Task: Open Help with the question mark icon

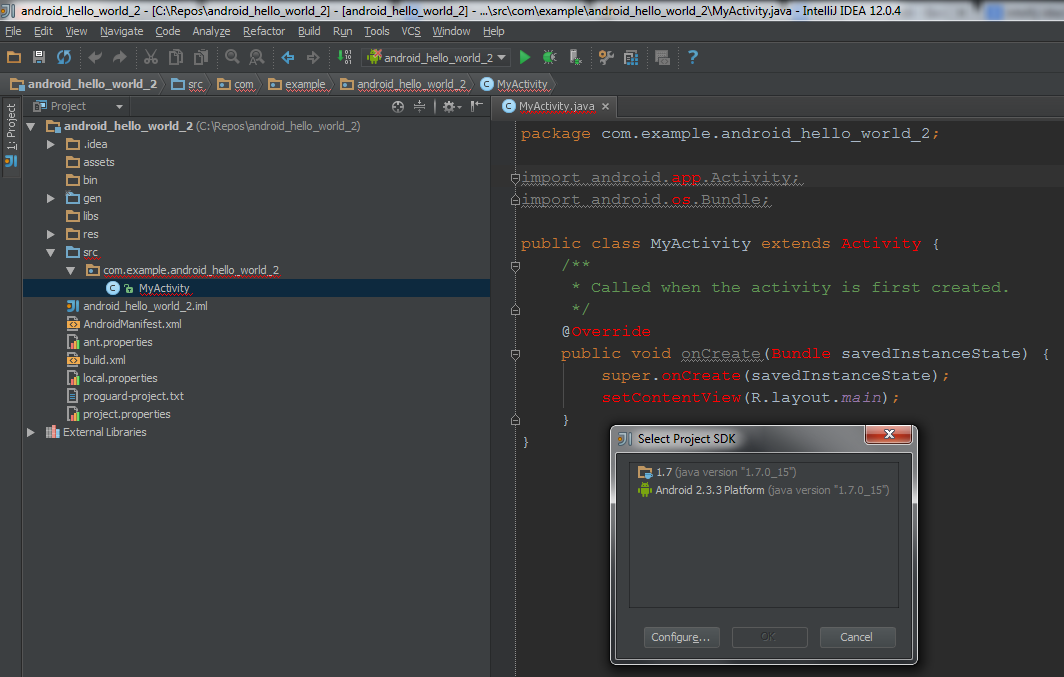Action: [692, 58]
